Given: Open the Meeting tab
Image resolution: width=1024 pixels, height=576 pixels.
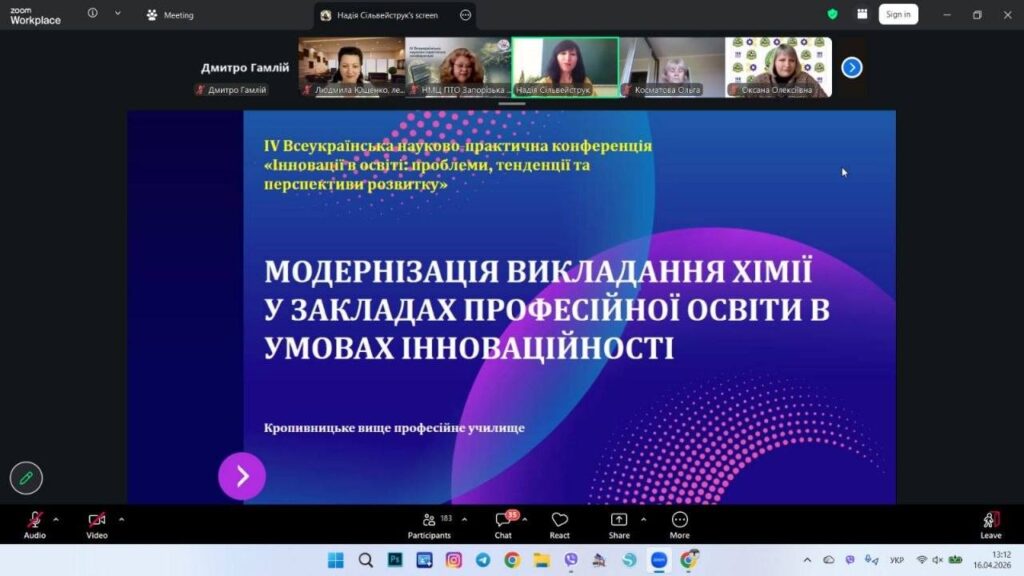Looking at the screenshot, I should [170, 15].
